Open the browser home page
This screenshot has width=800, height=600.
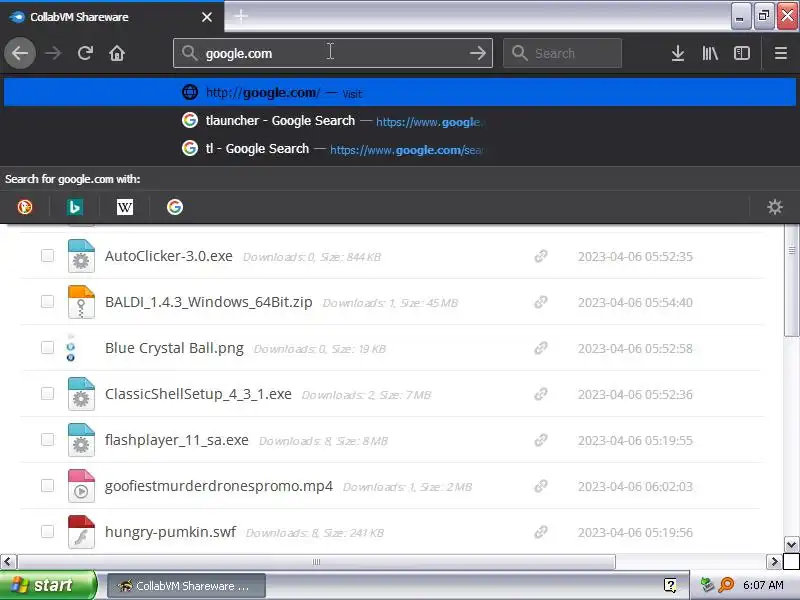click(117, 53)
